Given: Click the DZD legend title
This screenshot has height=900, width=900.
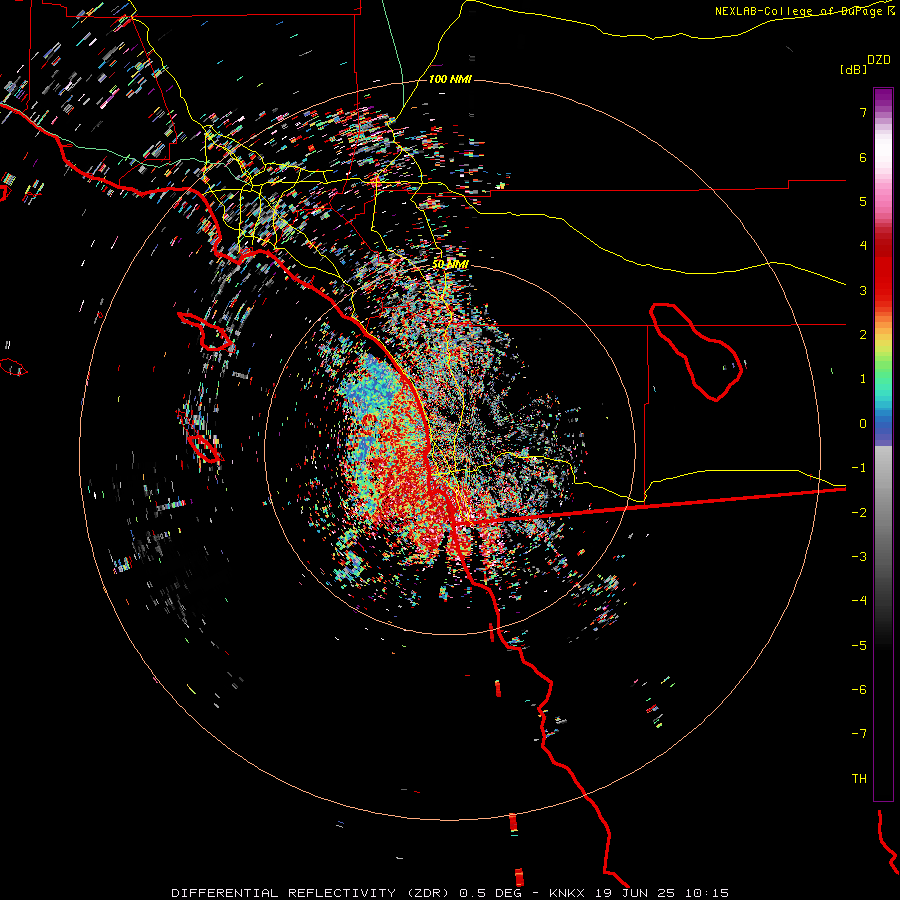Looking at the screenshot, I should point(879,60).
